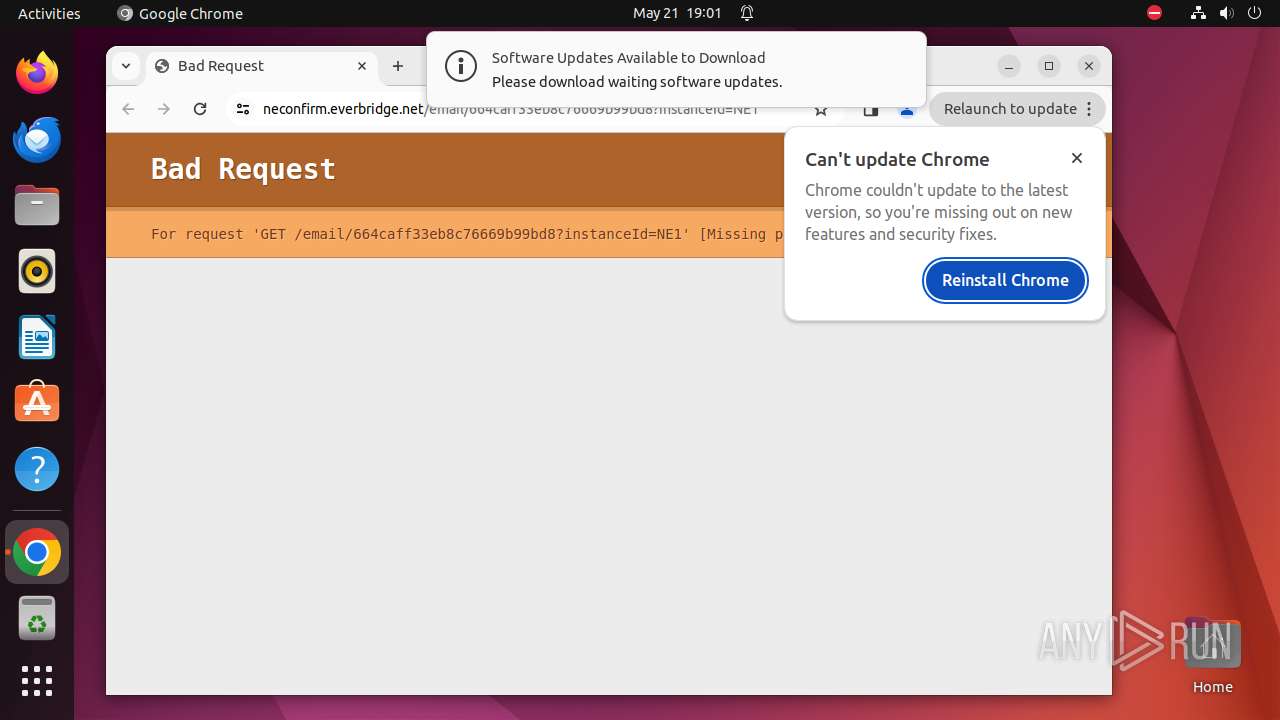Dismiss the Can't update Chrome popup

(x=1077, y=158)
